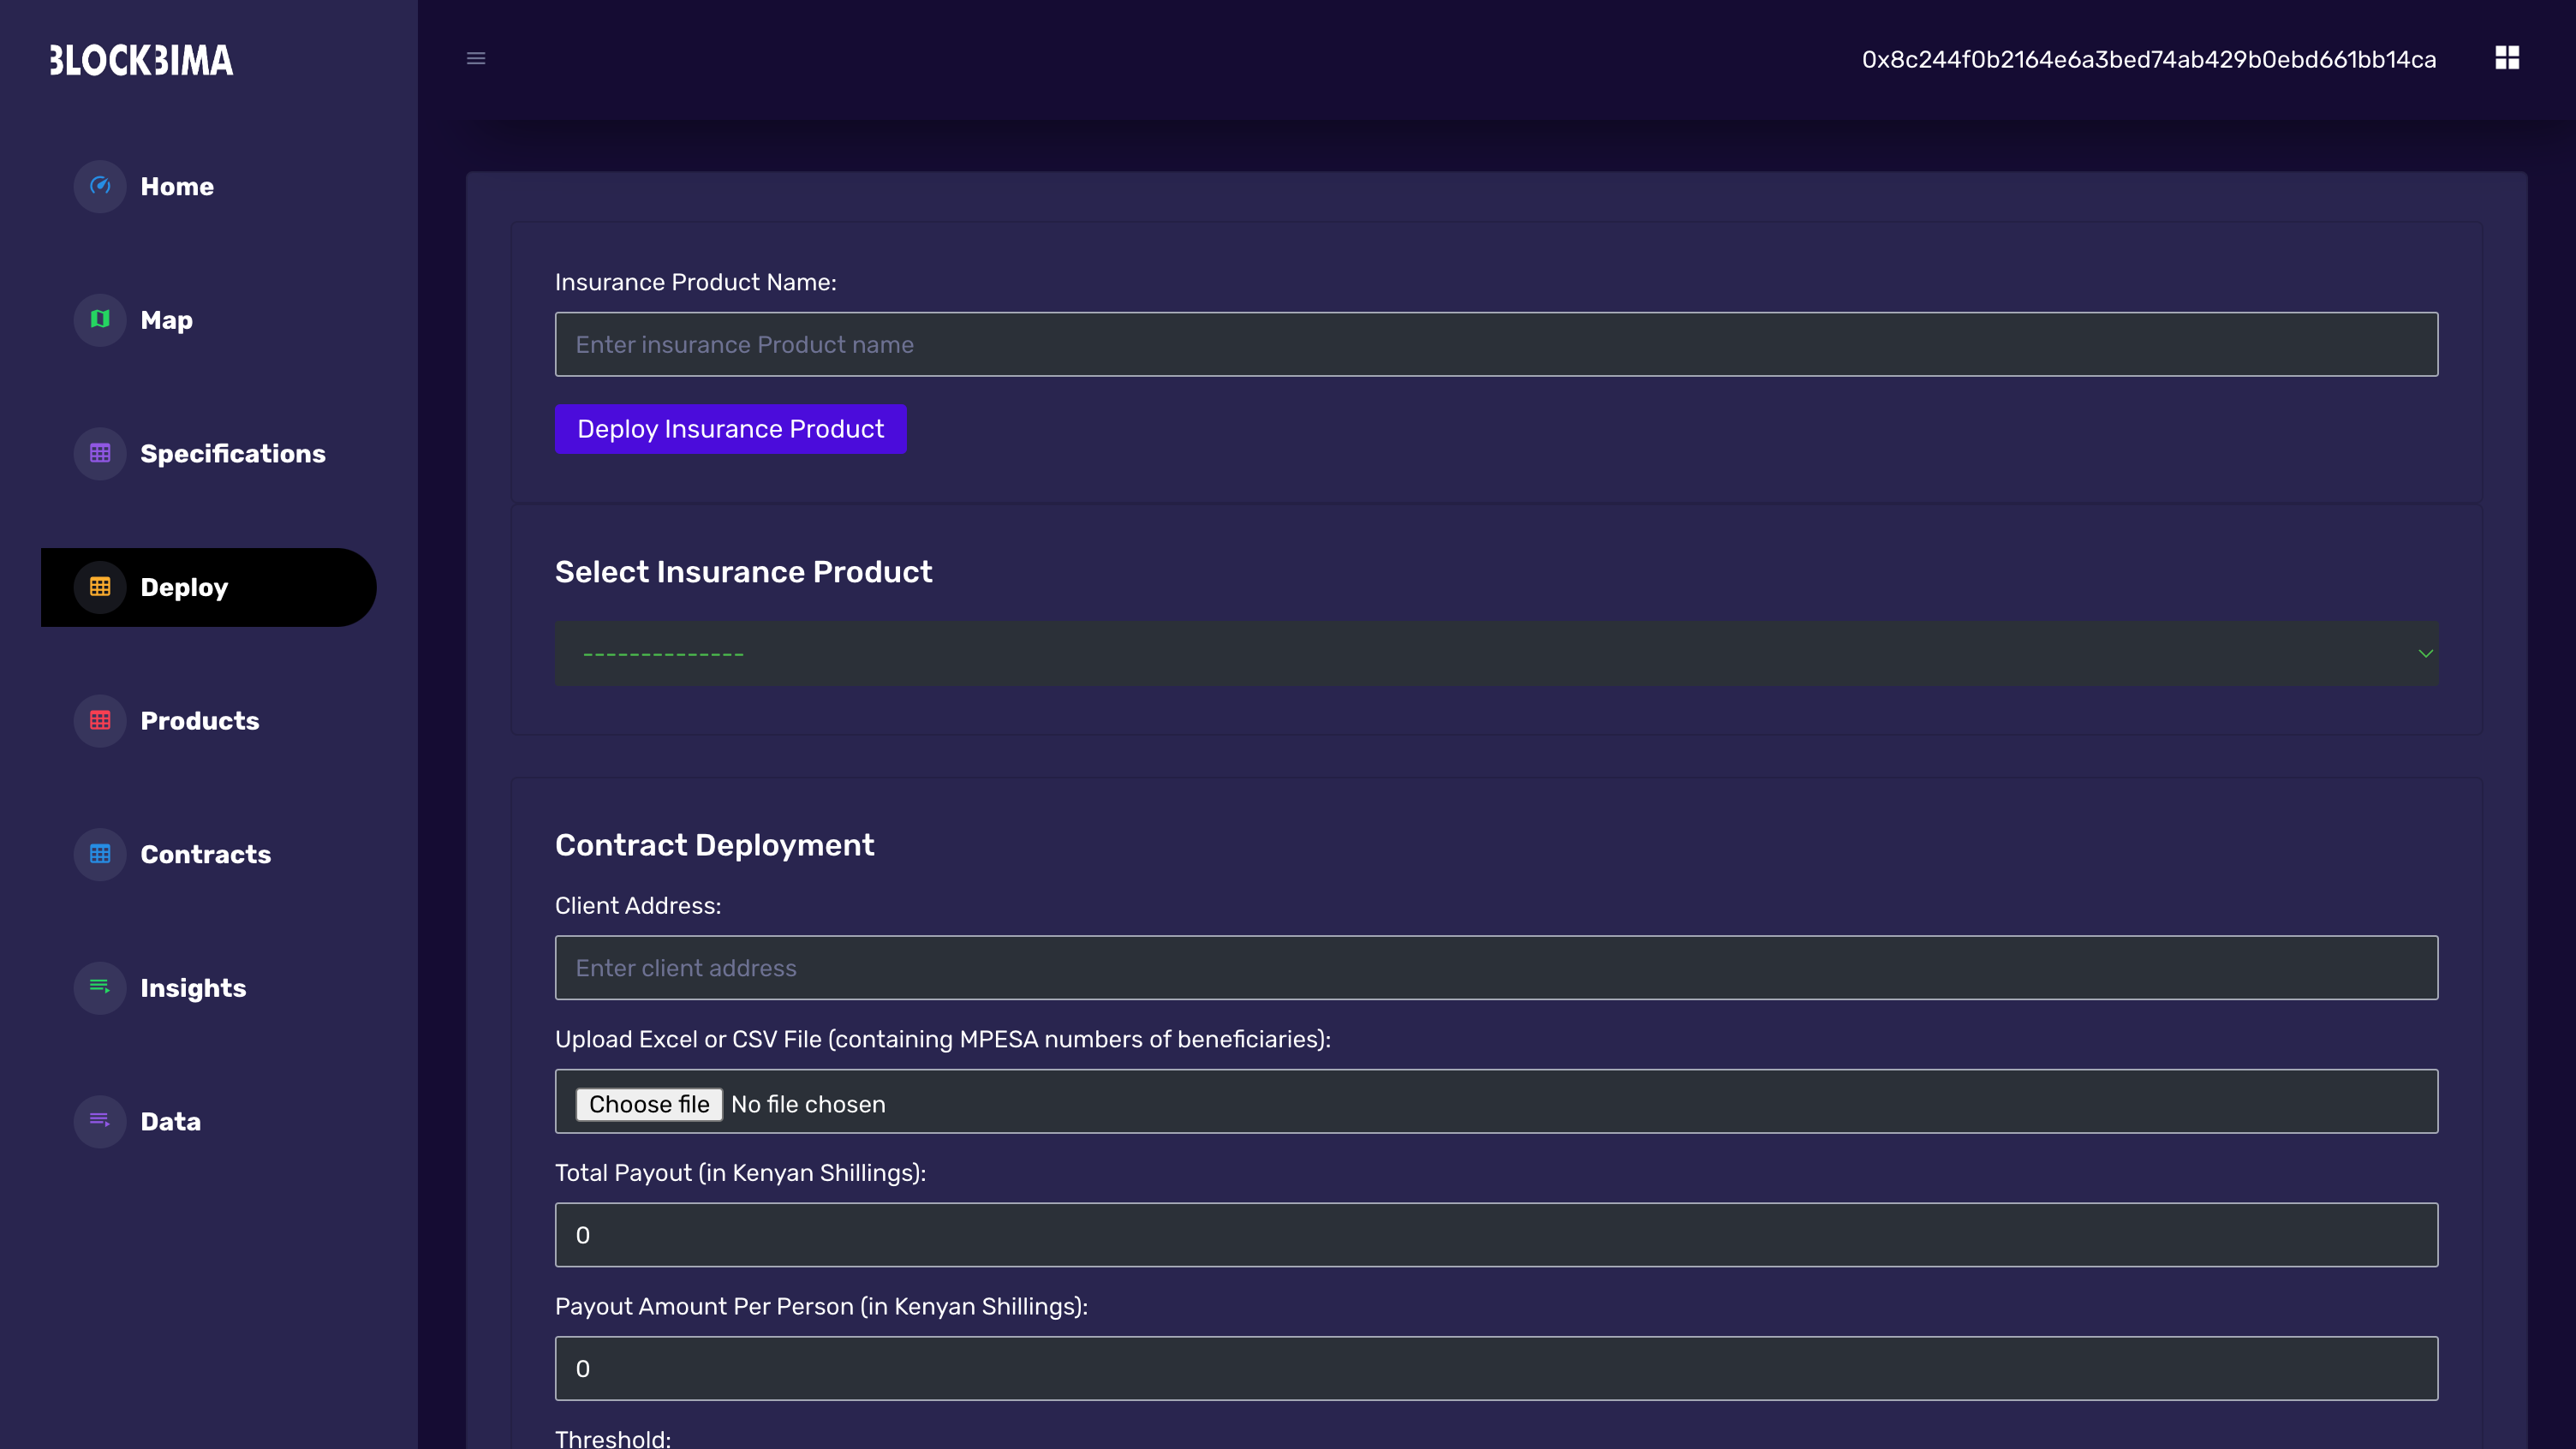Click the red Products grid icon
Screen dimensions: 2576x1449
point(100,720)
